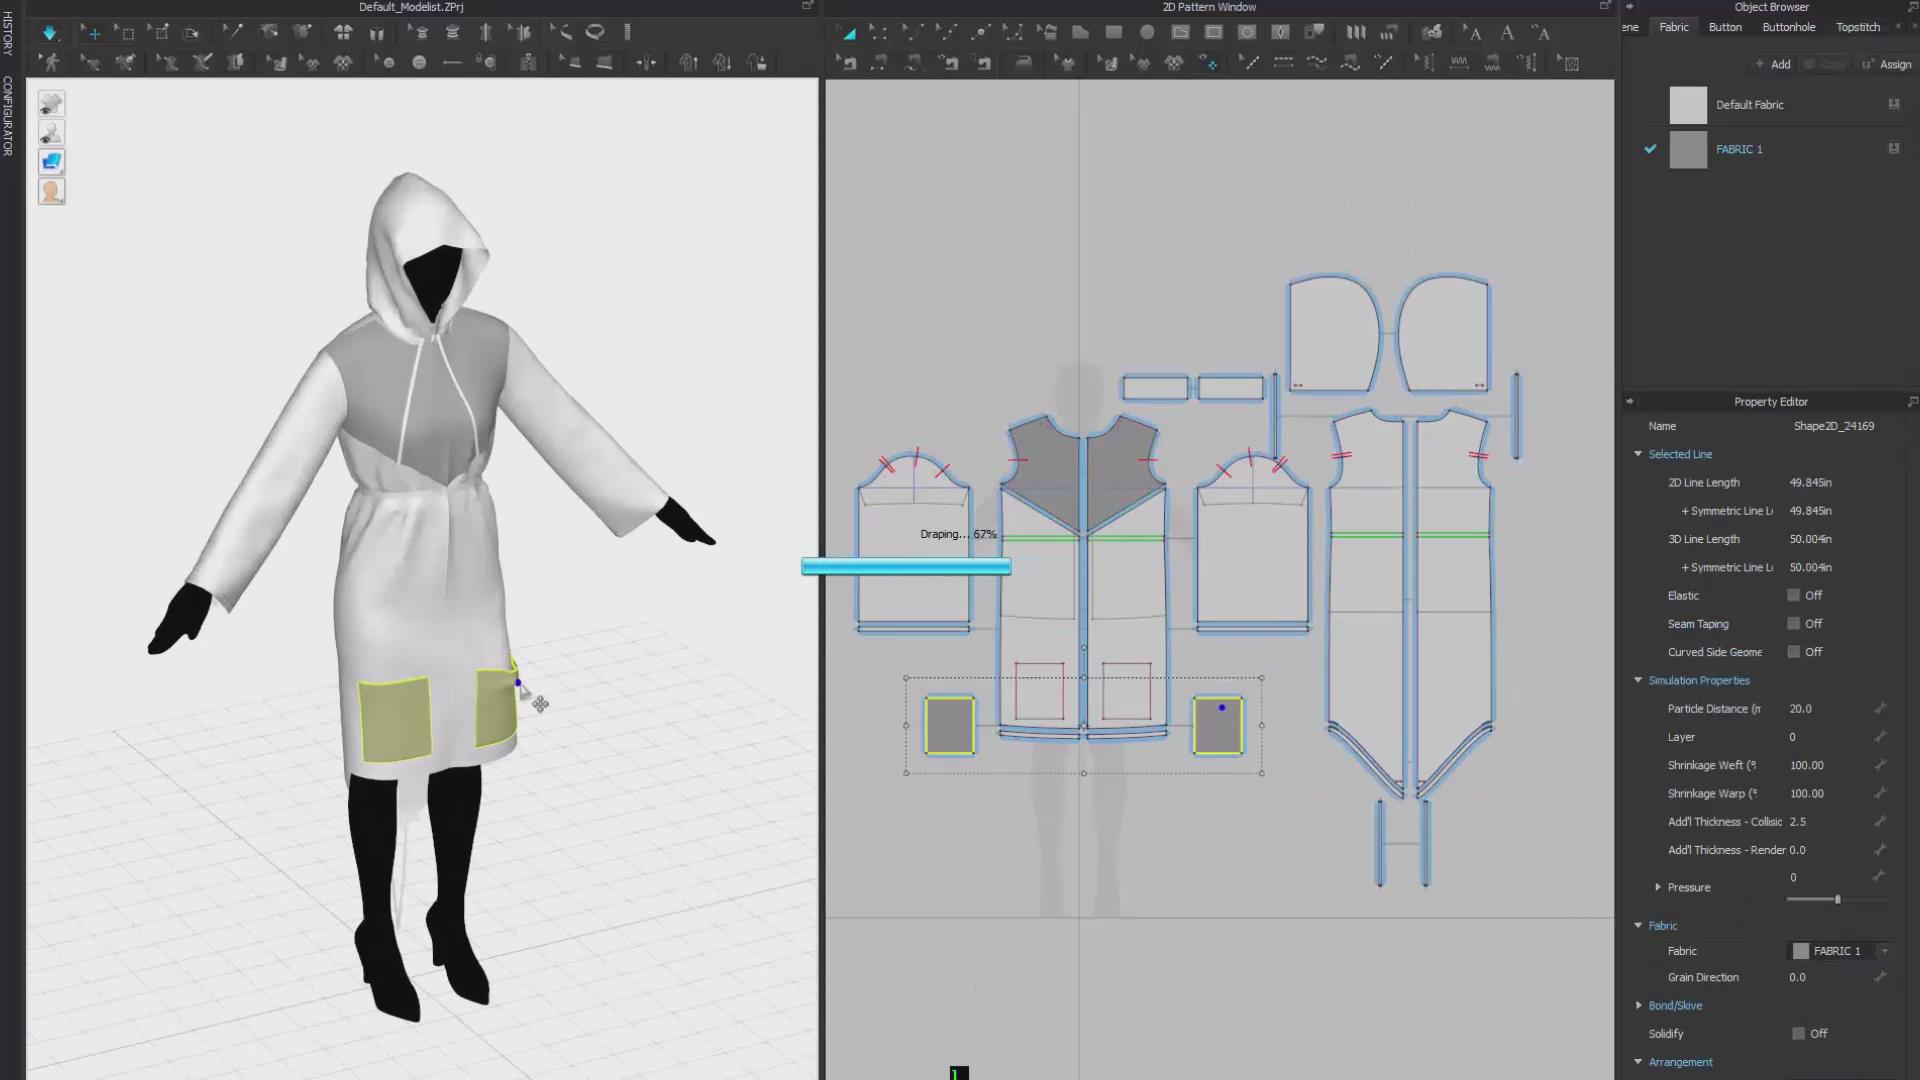This screenshot has height=1080, width=1920.
Task: Select the Free Topstitch wavy line tool
Action: (1317, 62)
